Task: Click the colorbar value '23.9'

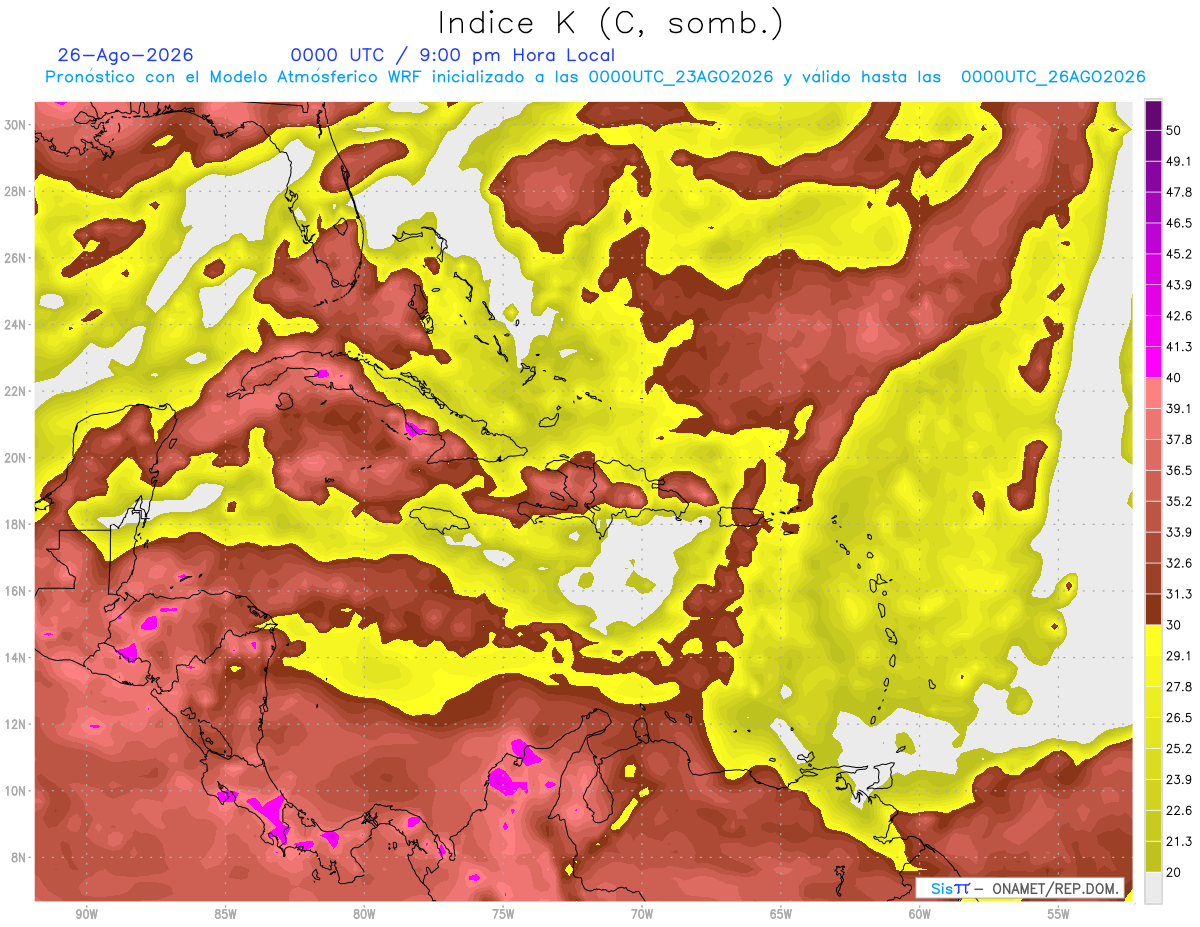Action: (1179, 780)
